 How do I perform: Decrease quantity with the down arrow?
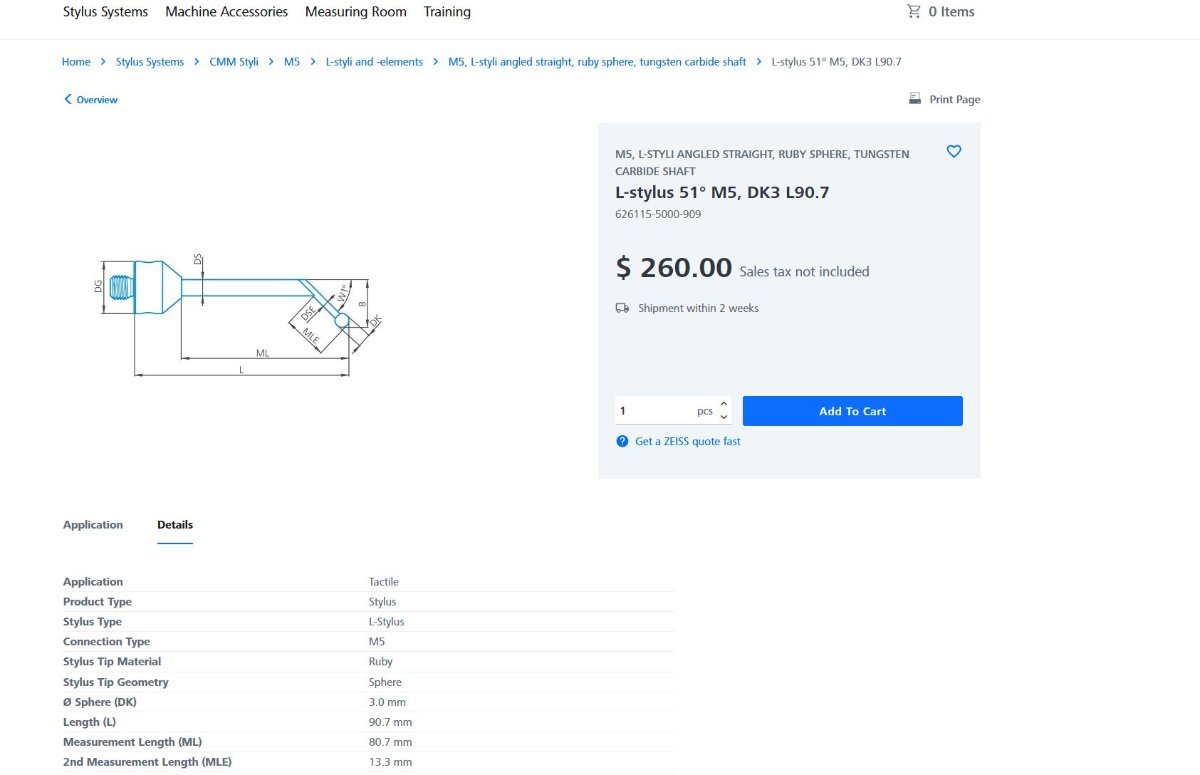[724, 417]
